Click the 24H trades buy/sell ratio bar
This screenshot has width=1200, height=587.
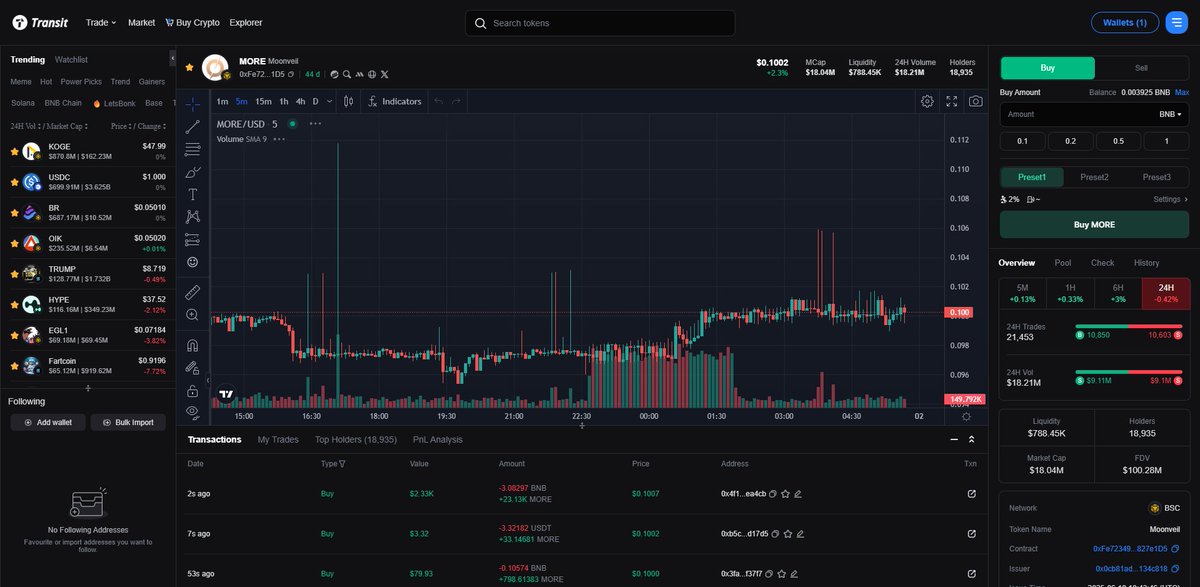click(1129, 326)
